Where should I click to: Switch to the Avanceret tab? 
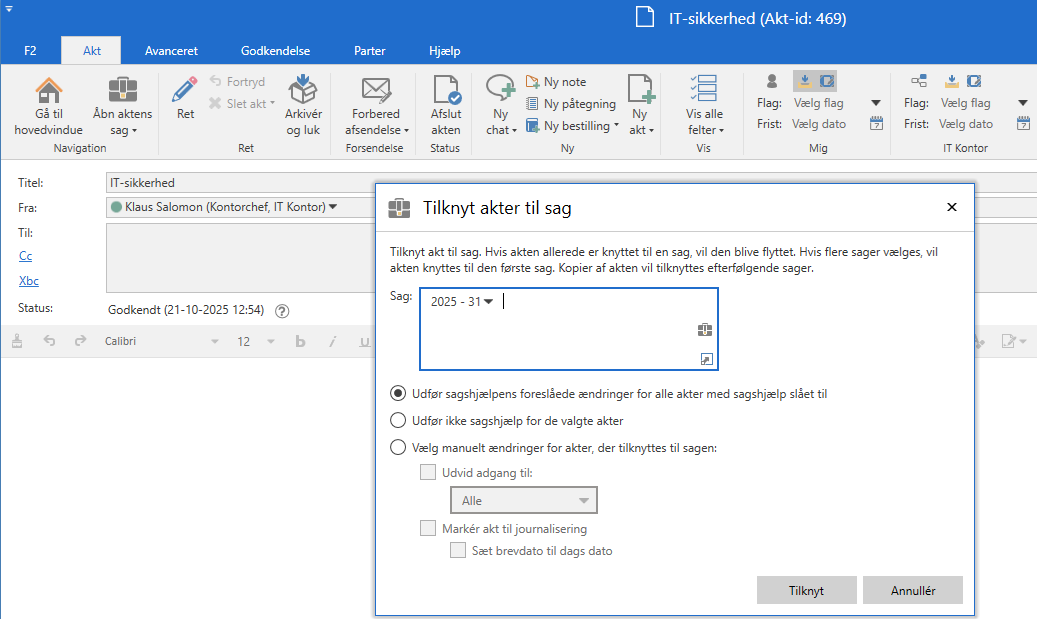pyautogui.click(x=171, y=51)
